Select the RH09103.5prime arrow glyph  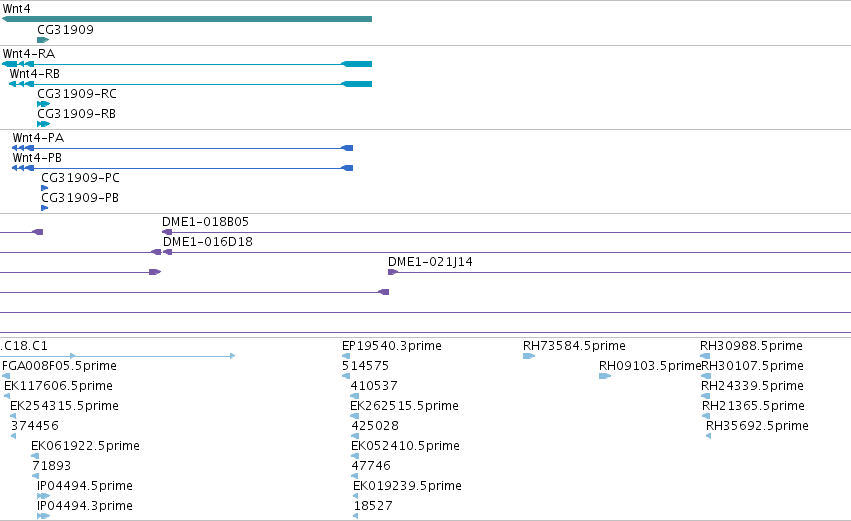[605, 376]
